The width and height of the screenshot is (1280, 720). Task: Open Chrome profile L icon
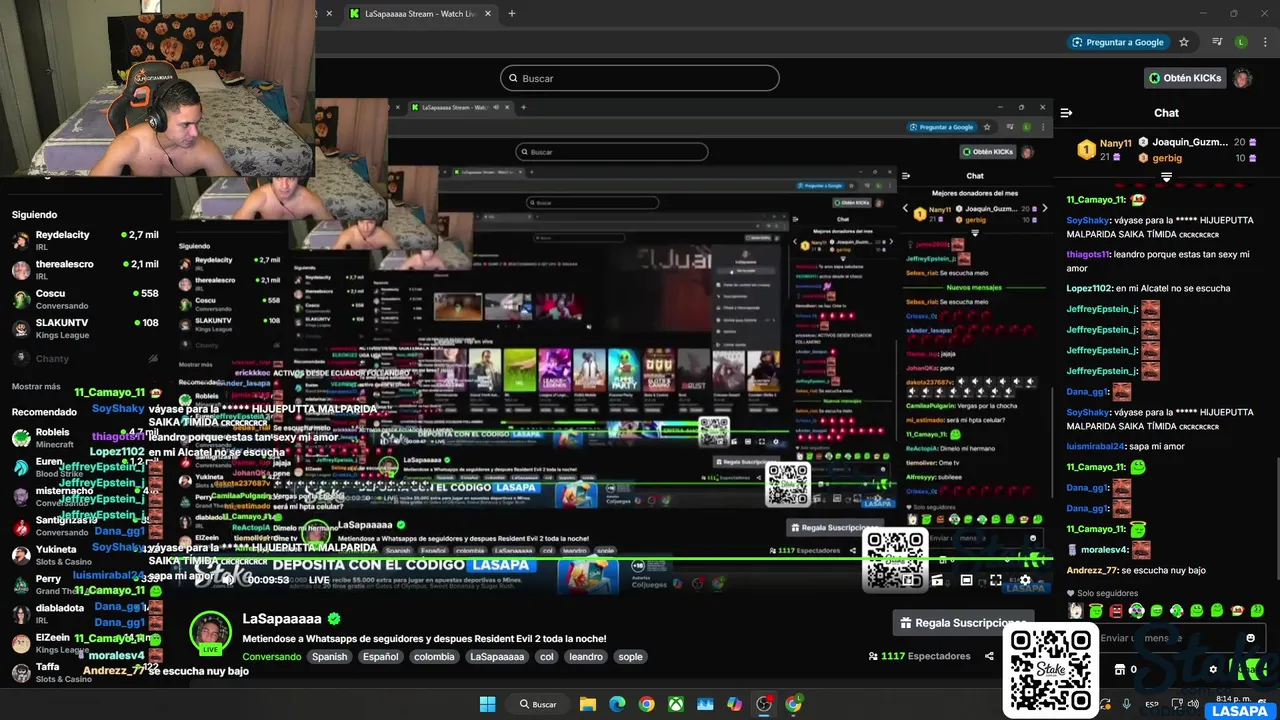(x=1241, y=42)
